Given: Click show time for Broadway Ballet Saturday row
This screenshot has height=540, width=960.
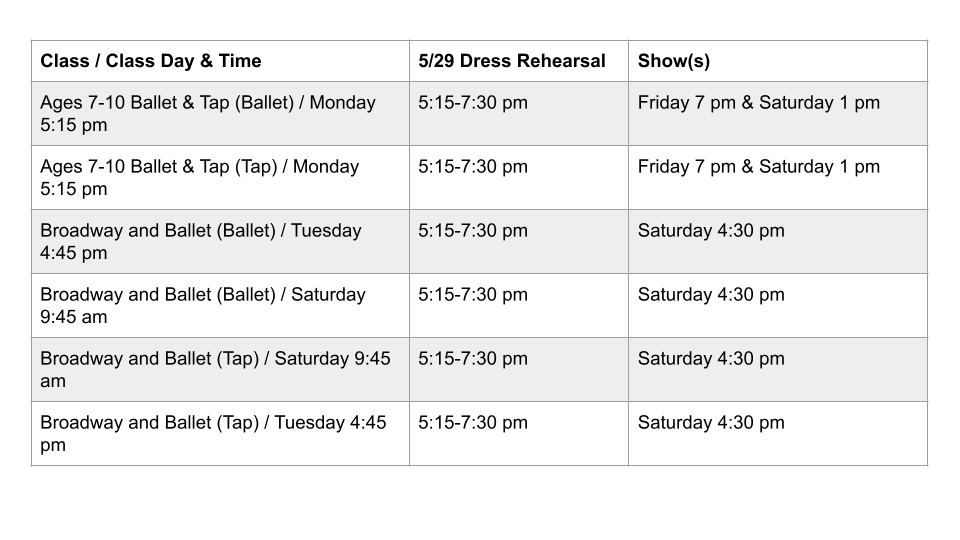Looking at the screenshot, I should click(711, 294).
